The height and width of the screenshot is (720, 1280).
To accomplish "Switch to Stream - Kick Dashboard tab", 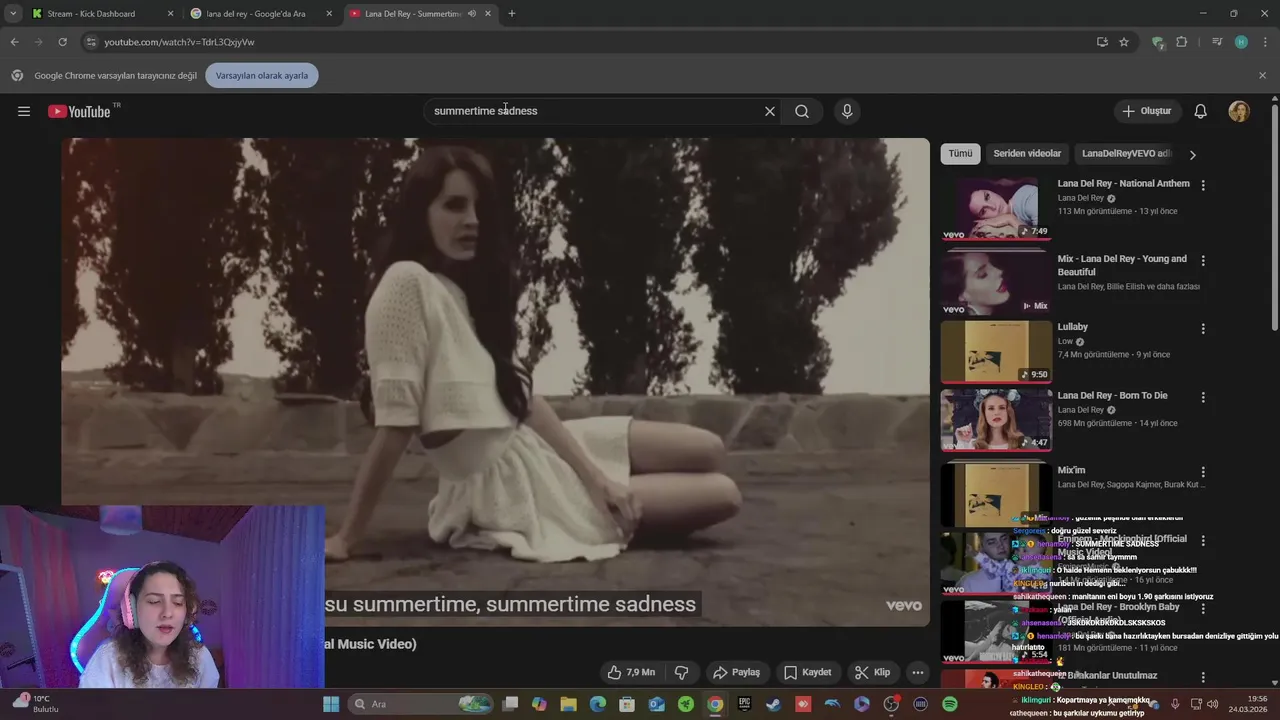I will coord(103,14).
